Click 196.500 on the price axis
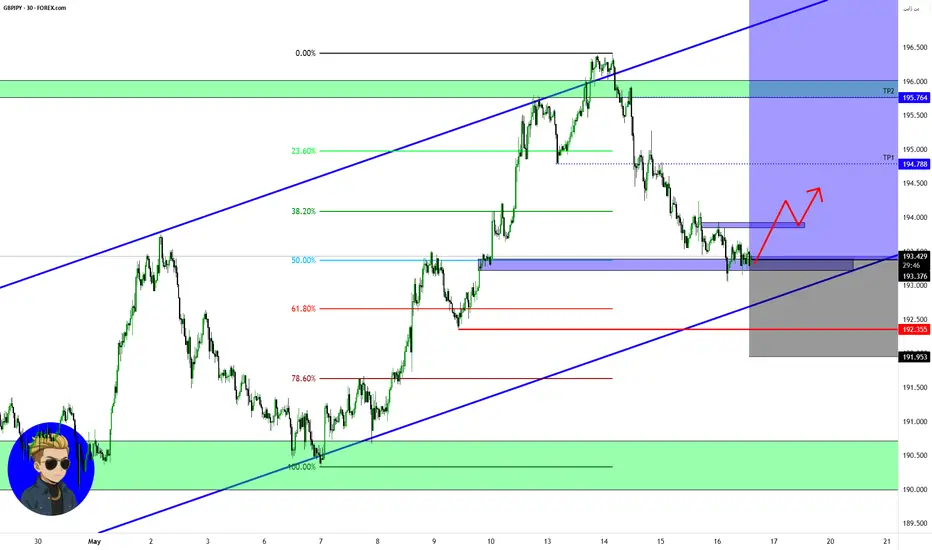This screenshot has height=550, width=932. pyautogui.click(x=915, y=48)
